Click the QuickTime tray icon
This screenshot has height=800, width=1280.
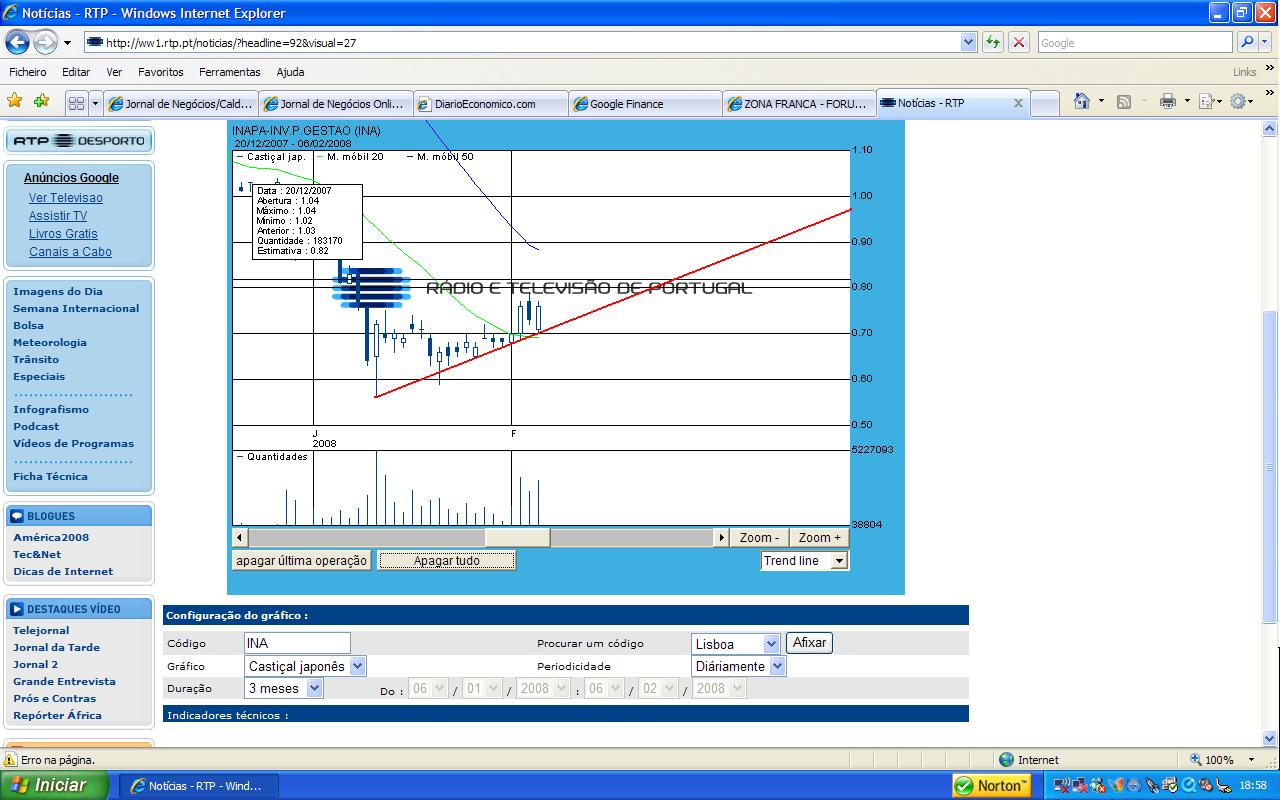(1190, 785)
